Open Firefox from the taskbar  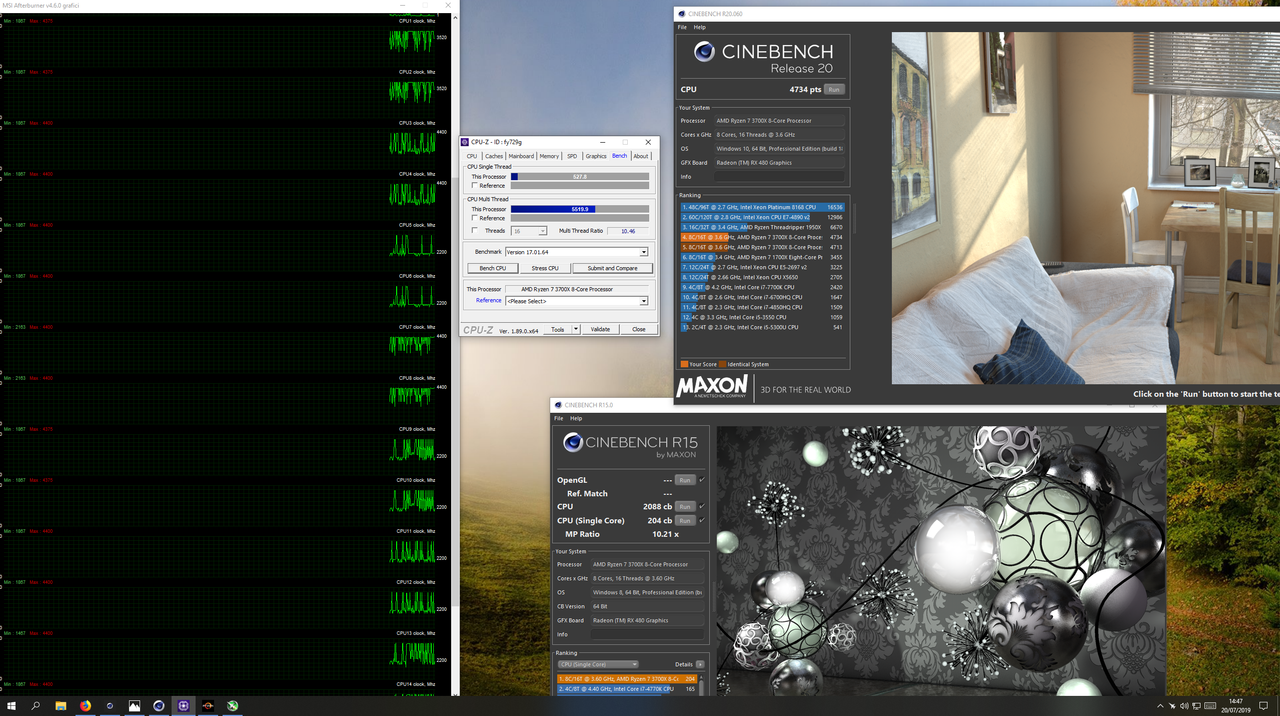coord(85,705)
